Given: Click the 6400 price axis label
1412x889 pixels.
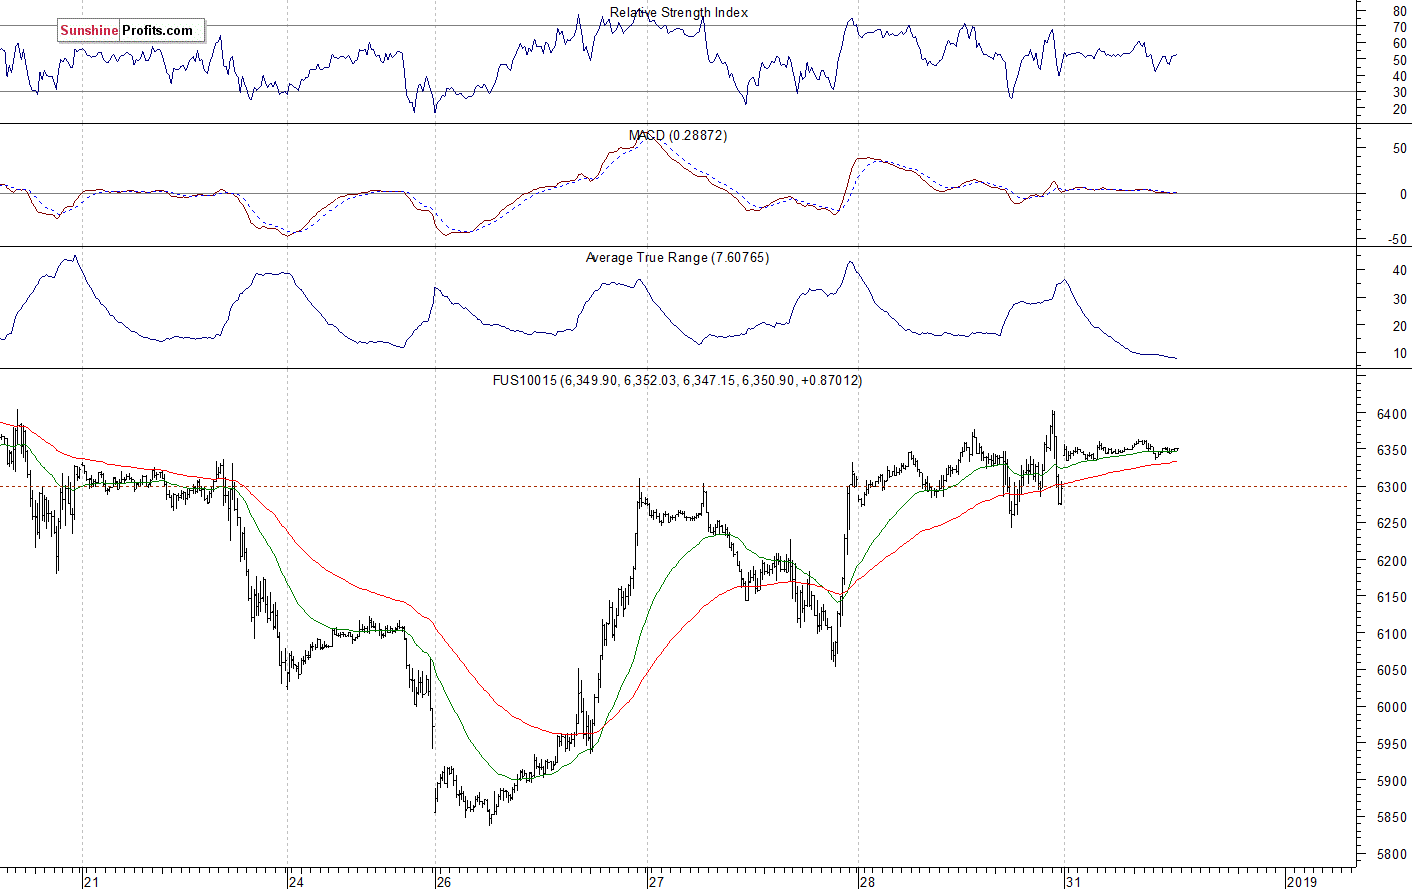Looking at the screenshot, I should point(1392,414).
